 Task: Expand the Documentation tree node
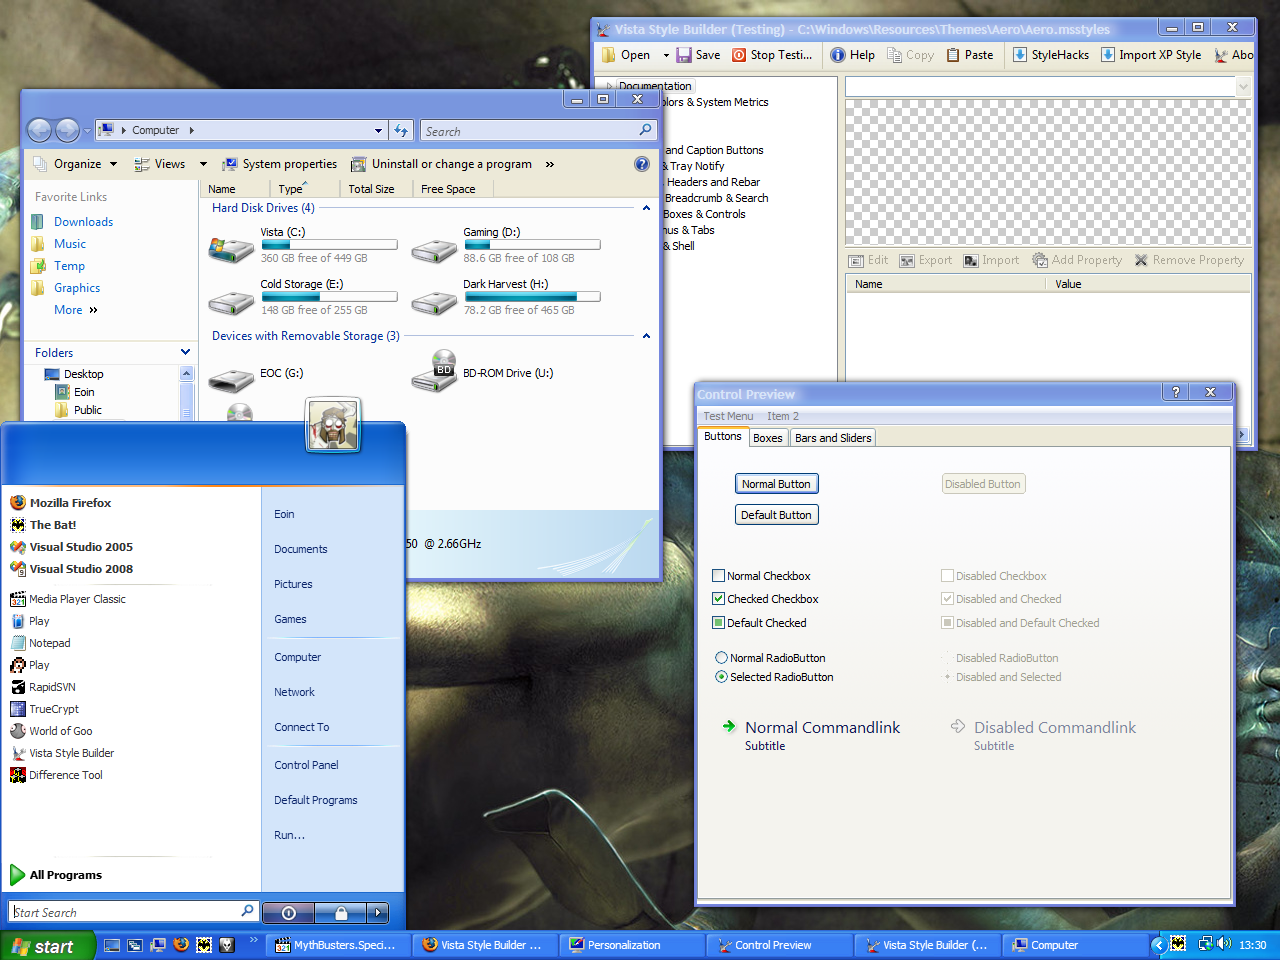point(609,86)
